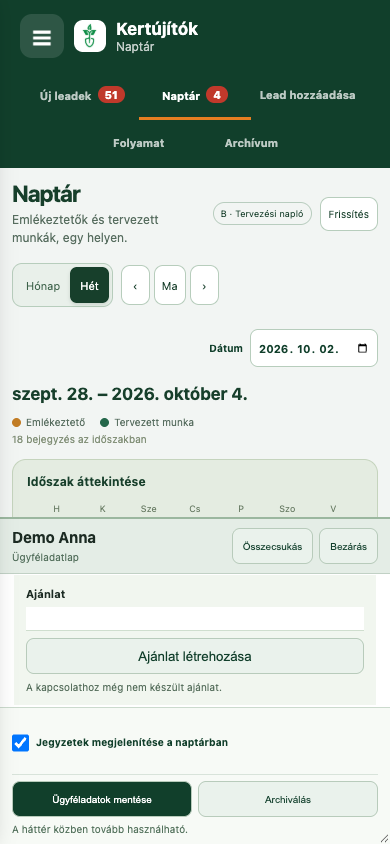Click the orange Emlékeztető legend dot
The height and width of the screenshot is (844, 390).
pyautogui.click(x=16, y=423)
